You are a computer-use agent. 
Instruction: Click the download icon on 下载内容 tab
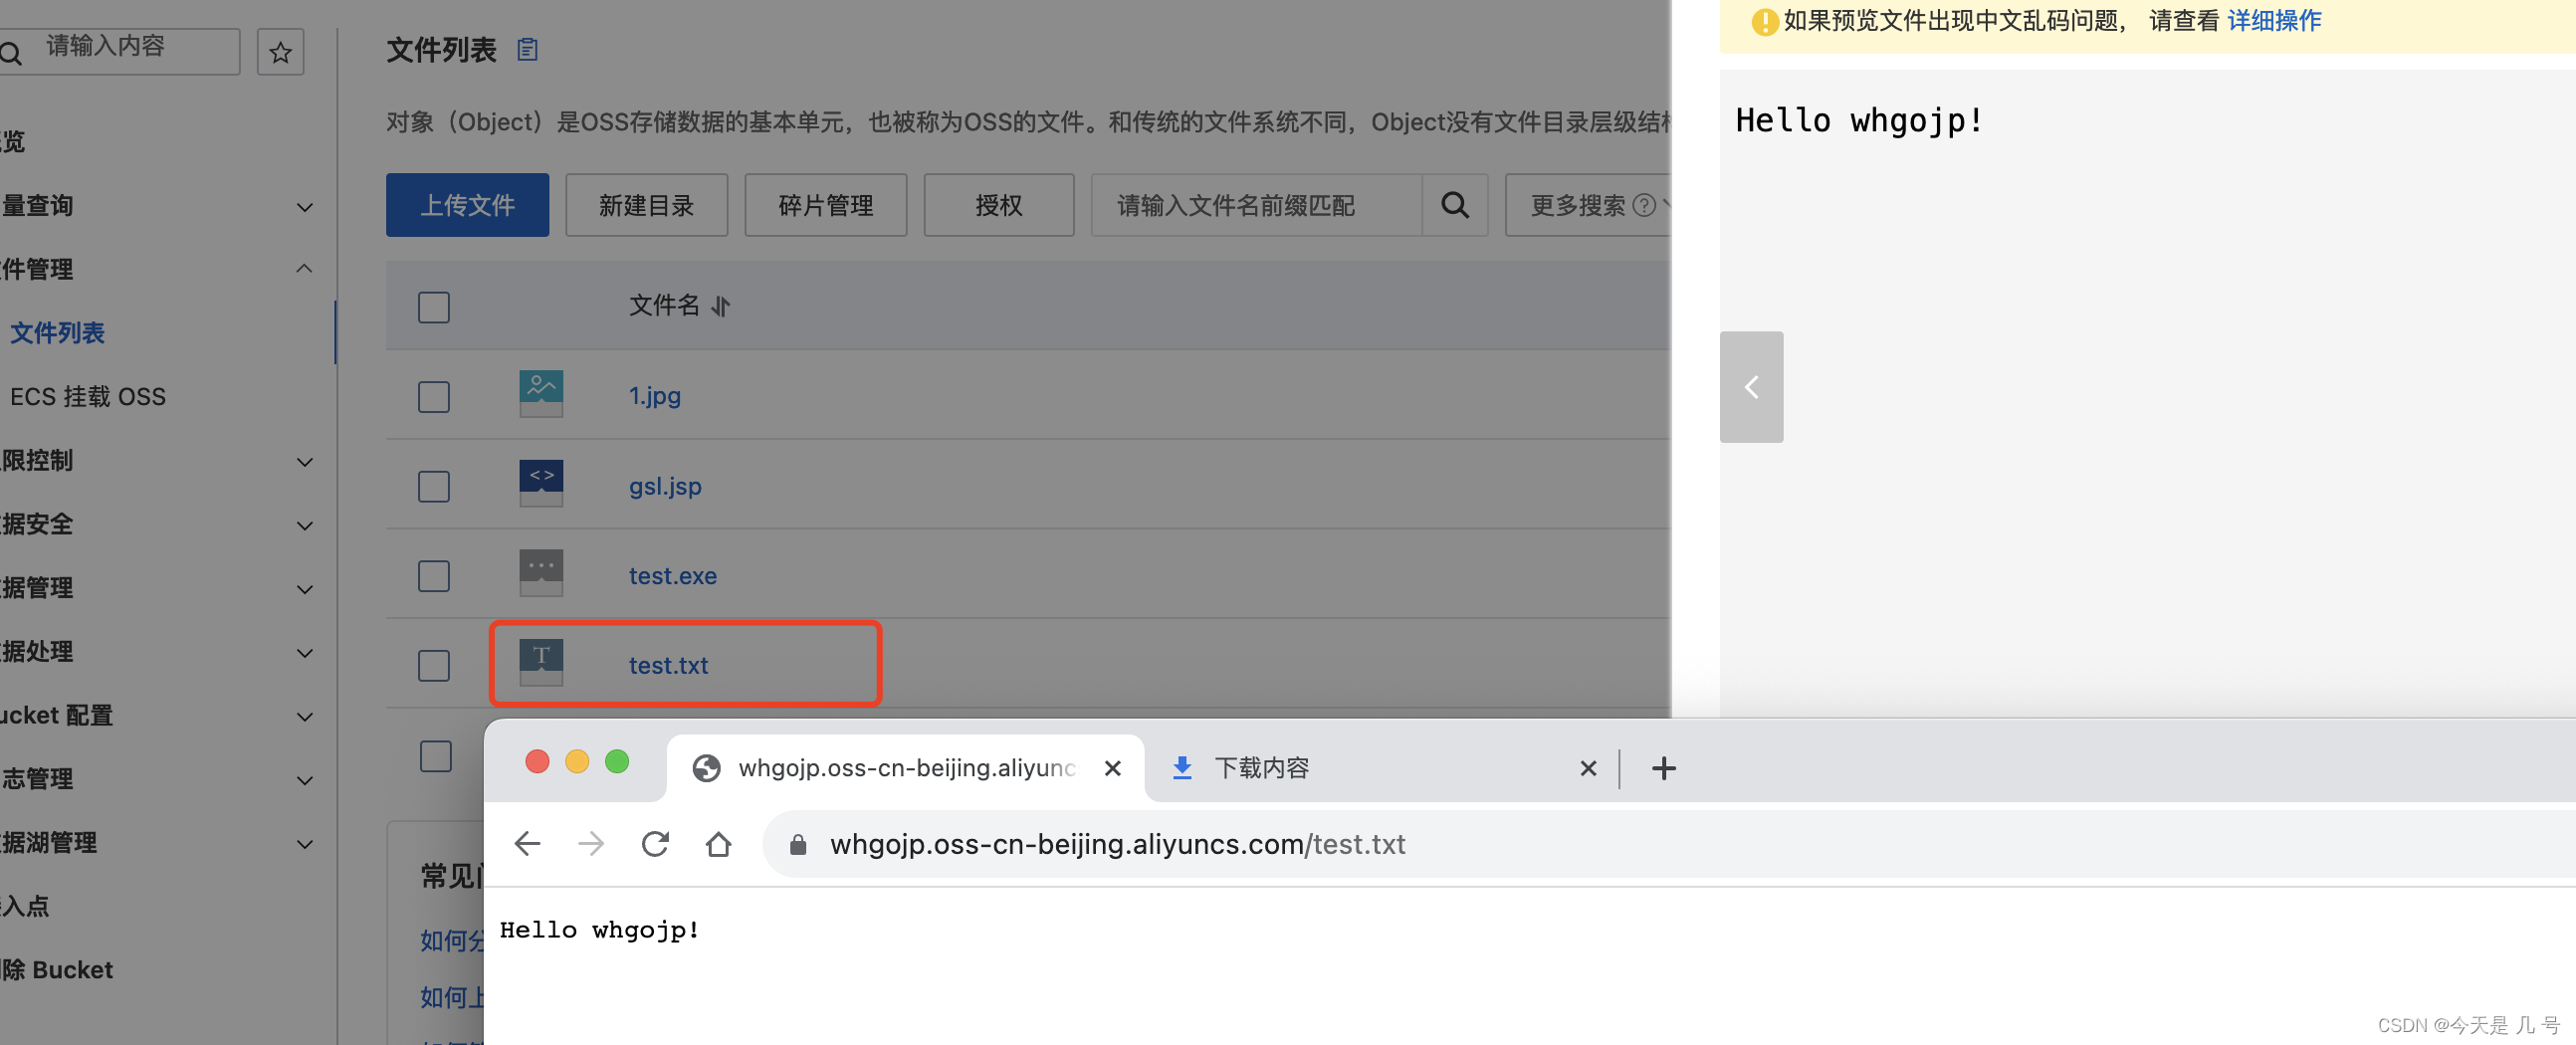tap(1182, 768)
